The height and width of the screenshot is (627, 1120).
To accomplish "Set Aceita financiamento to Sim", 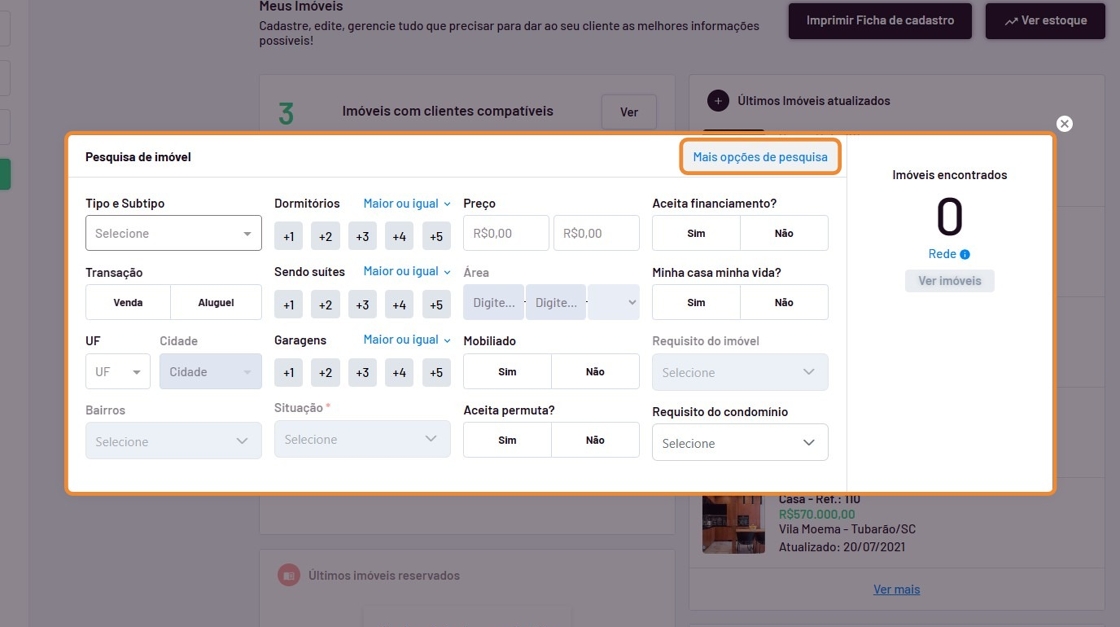I will tap(696, 233).
